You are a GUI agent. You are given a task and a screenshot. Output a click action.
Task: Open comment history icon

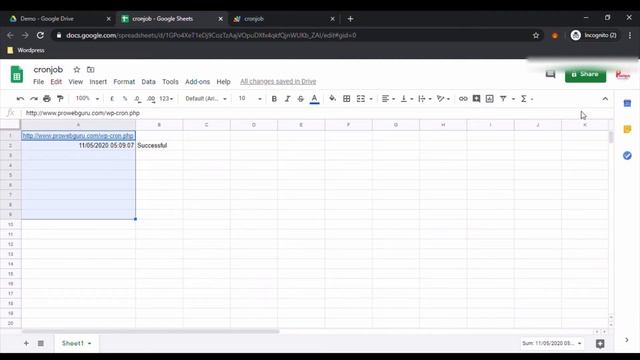(x=550, y=74)
